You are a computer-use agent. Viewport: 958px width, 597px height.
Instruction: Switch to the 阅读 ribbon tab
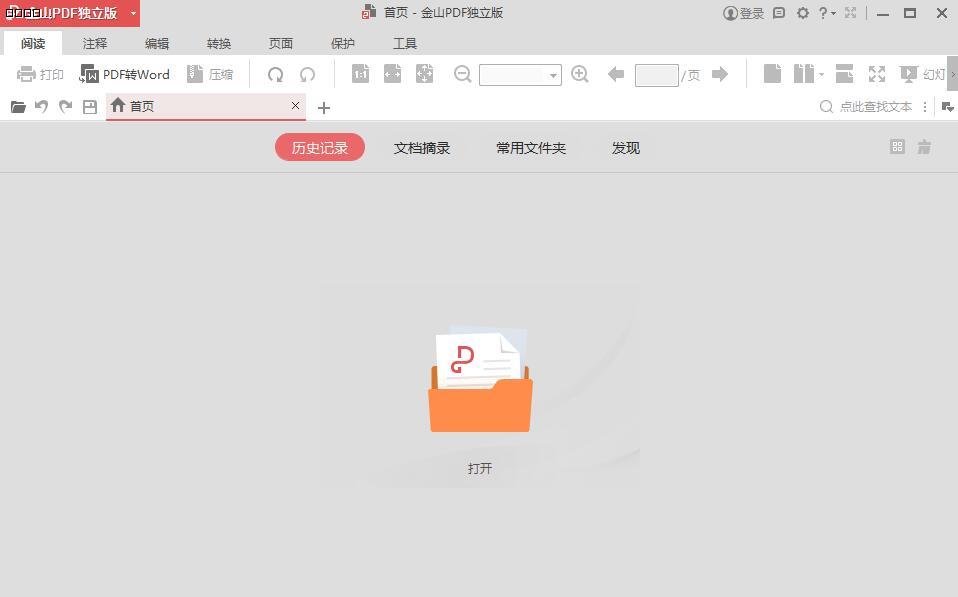pos(33,43)
